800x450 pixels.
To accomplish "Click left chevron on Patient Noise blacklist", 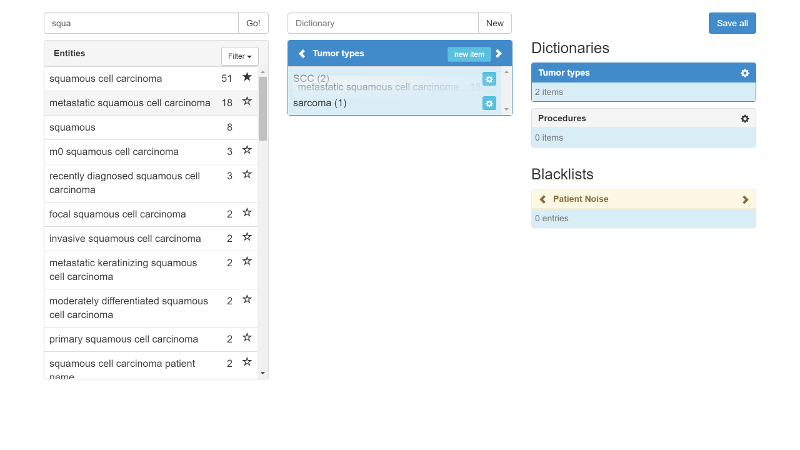I will point(542,199).
